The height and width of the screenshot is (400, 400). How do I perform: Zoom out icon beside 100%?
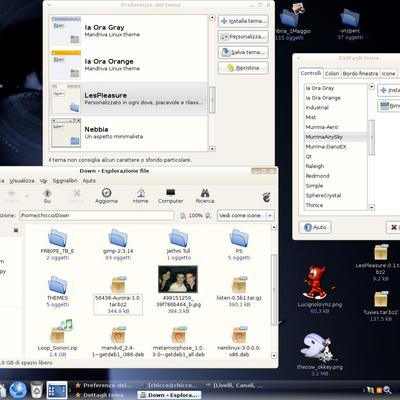pos(183,216)
